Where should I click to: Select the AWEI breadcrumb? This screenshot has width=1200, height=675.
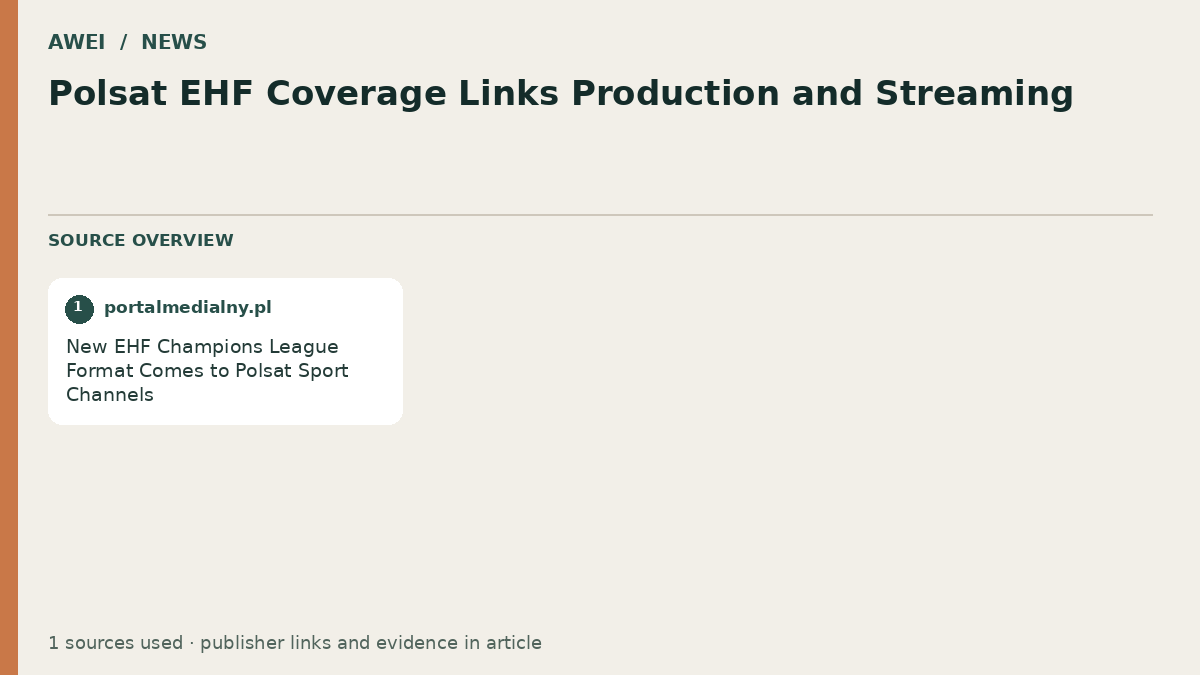pos(76,43)
